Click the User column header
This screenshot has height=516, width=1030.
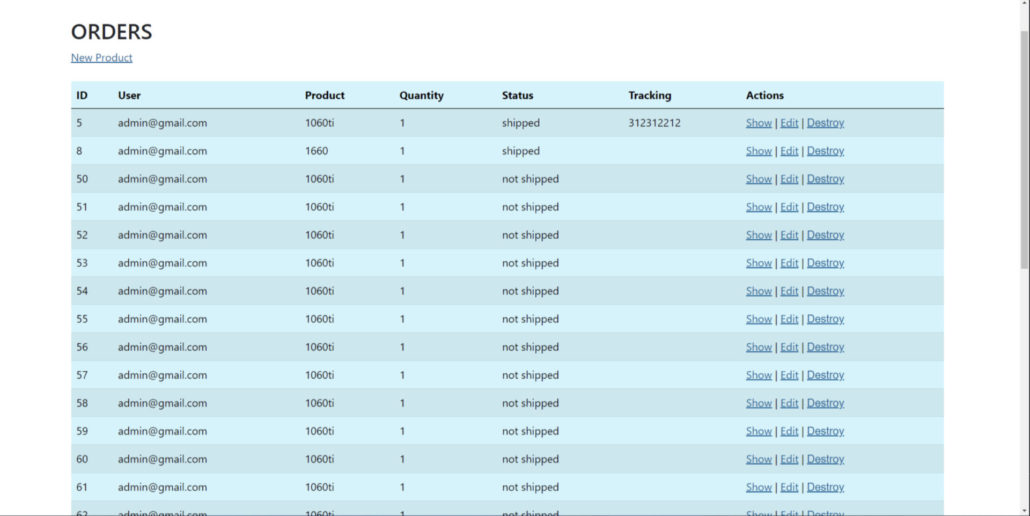point(129,95)
